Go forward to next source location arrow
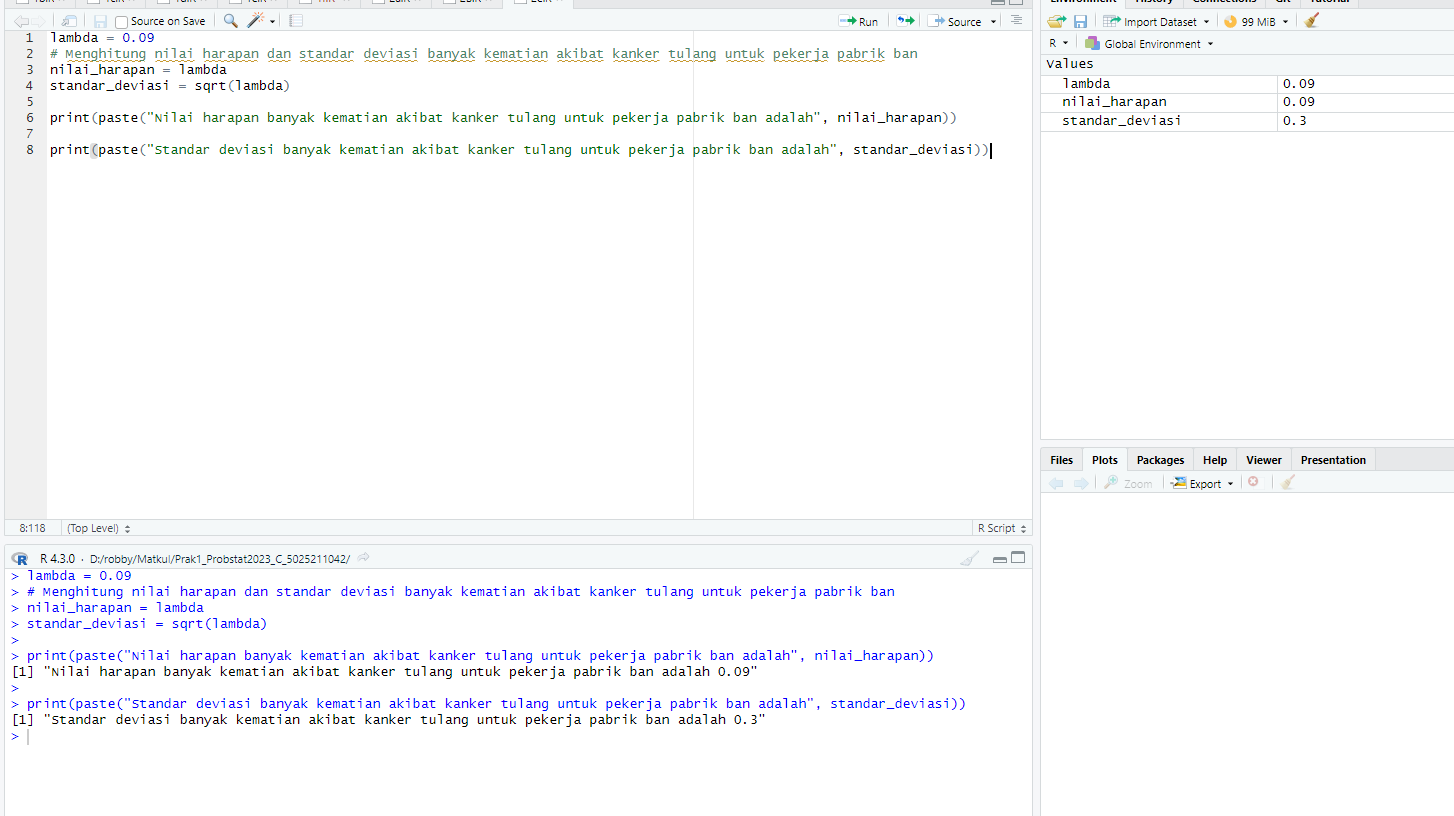The image size is (1454, 816). tap(38, 21)
